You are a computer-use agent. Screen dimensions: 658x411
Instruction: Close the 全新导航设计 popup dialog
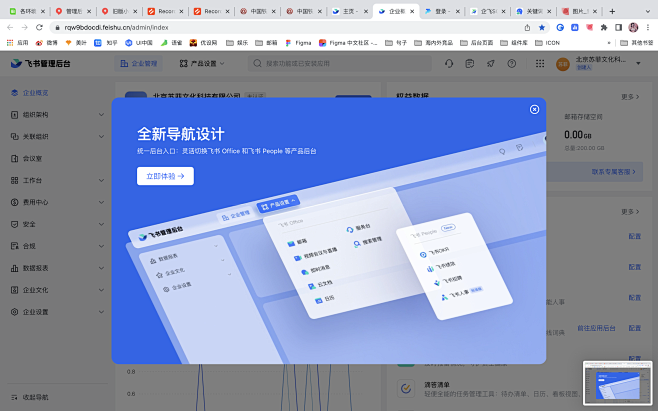(x=534, y=109)
